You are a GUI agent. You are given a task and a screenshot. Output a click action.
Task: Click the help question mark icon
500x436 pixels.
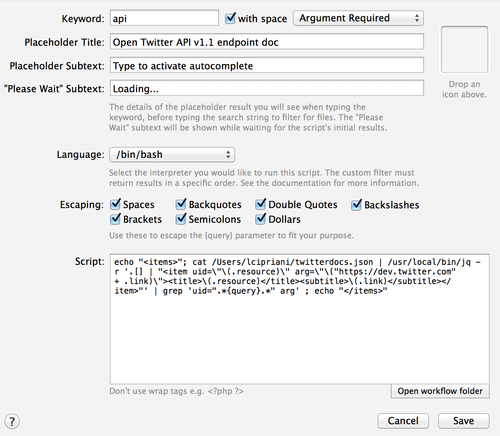[12, 421]
